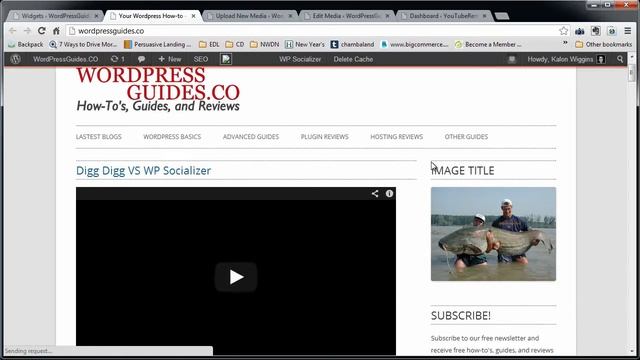The height and width of the screenshot is (360, 640).
Task: Click the broken image icon after SEO in the admin bar
Action: click(226, 59)
